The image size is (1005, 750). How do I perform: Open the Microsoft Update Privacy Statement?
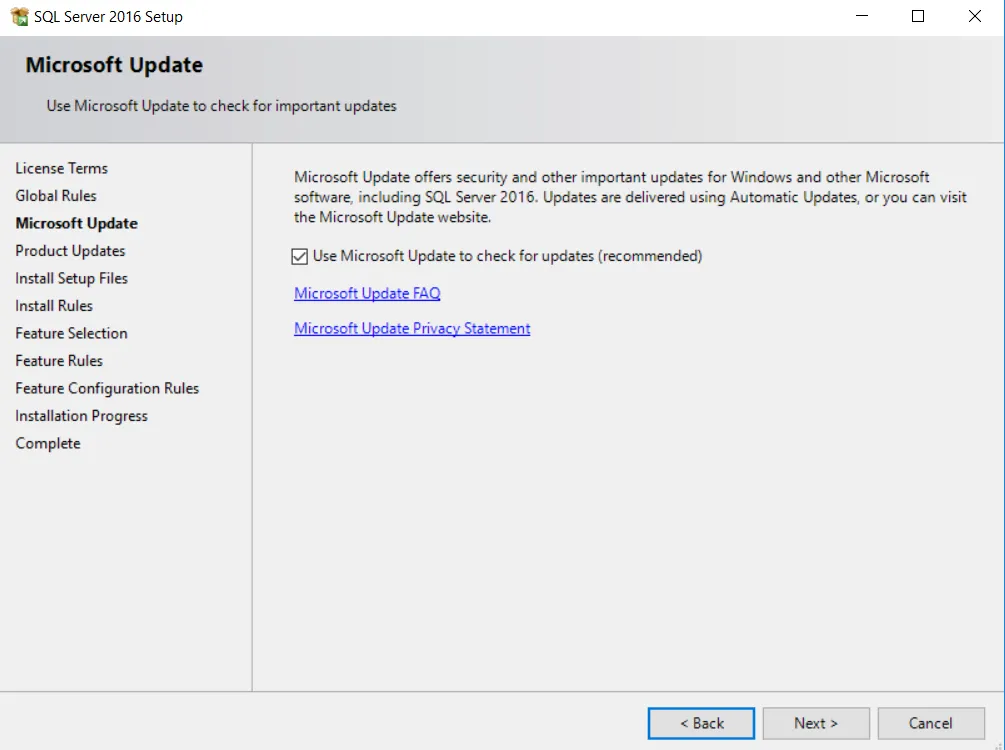412,328
